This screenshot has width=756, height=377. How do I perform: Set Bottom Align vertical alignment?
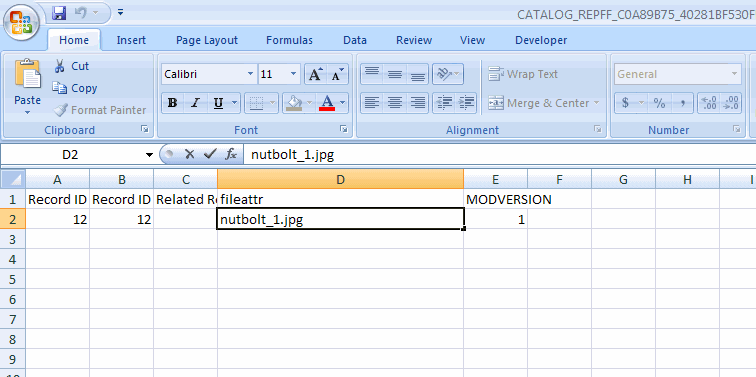pyautogui.click(x=418, y=74)
